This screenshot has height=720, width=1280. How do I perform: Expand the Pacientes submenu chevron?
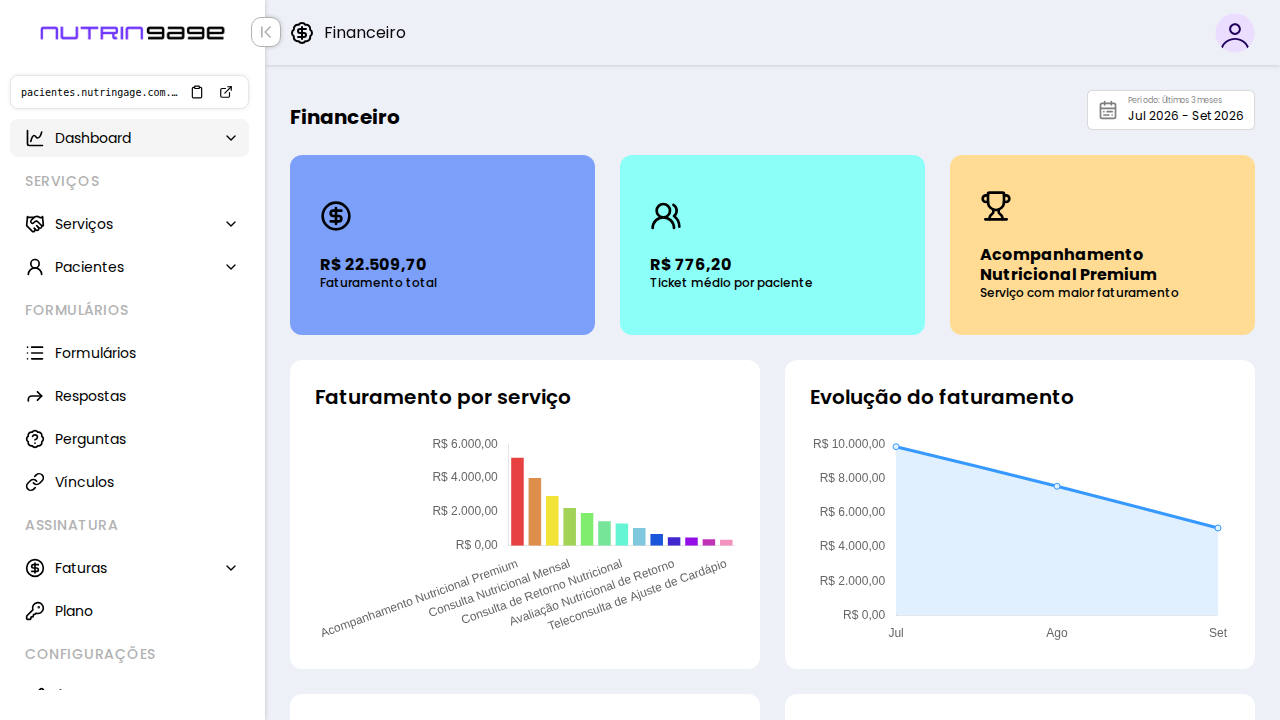click(x=231, y=267)
